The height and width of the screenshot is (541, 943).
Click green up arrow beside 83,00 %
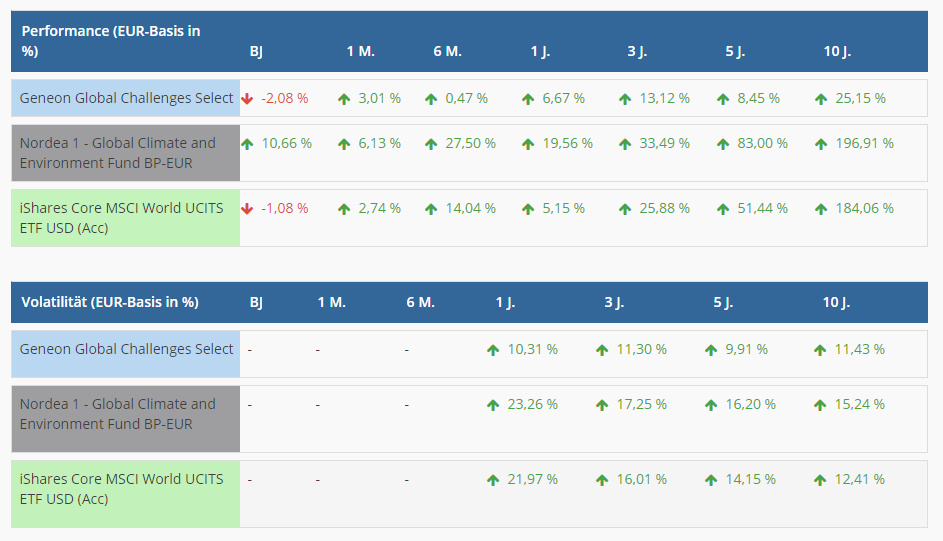pyautogui.click(x=723, y=144)
